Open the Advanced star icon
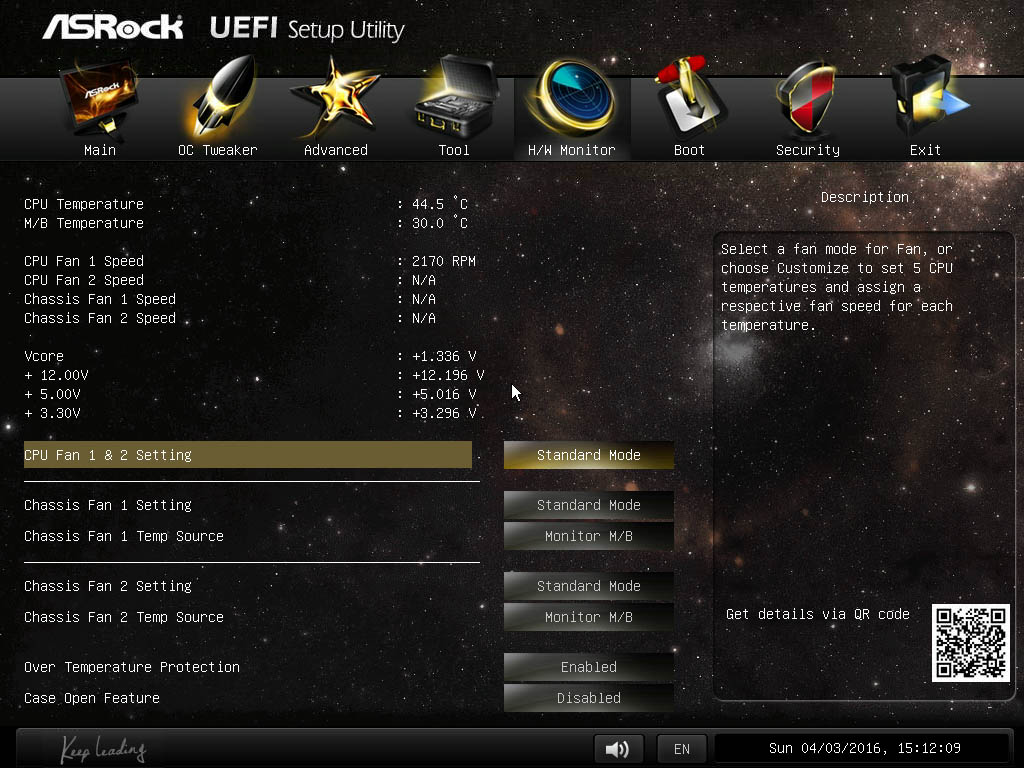1024x768 pixels. click(x=336, y=98)
